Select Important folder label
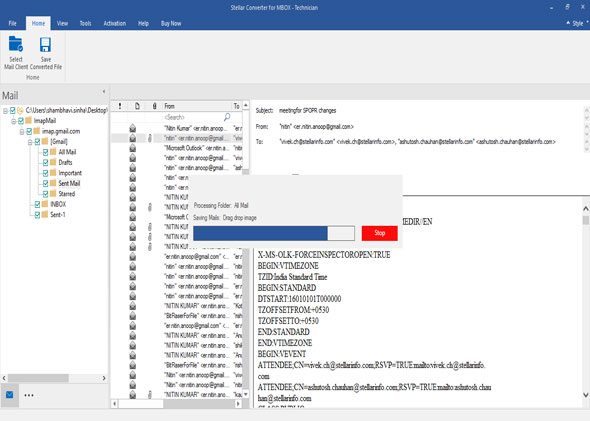Image resolution: width=590 pixels, height=421 pixels. click(70, 173)
